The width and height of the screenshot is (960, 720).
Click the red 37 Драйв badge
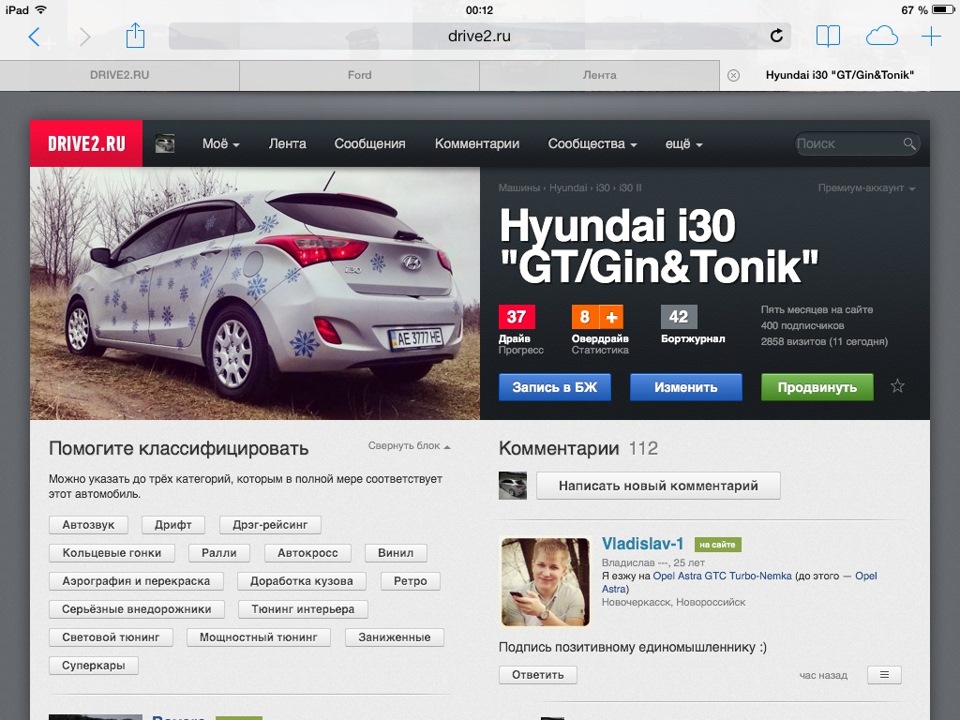click(x=517, y=317)
